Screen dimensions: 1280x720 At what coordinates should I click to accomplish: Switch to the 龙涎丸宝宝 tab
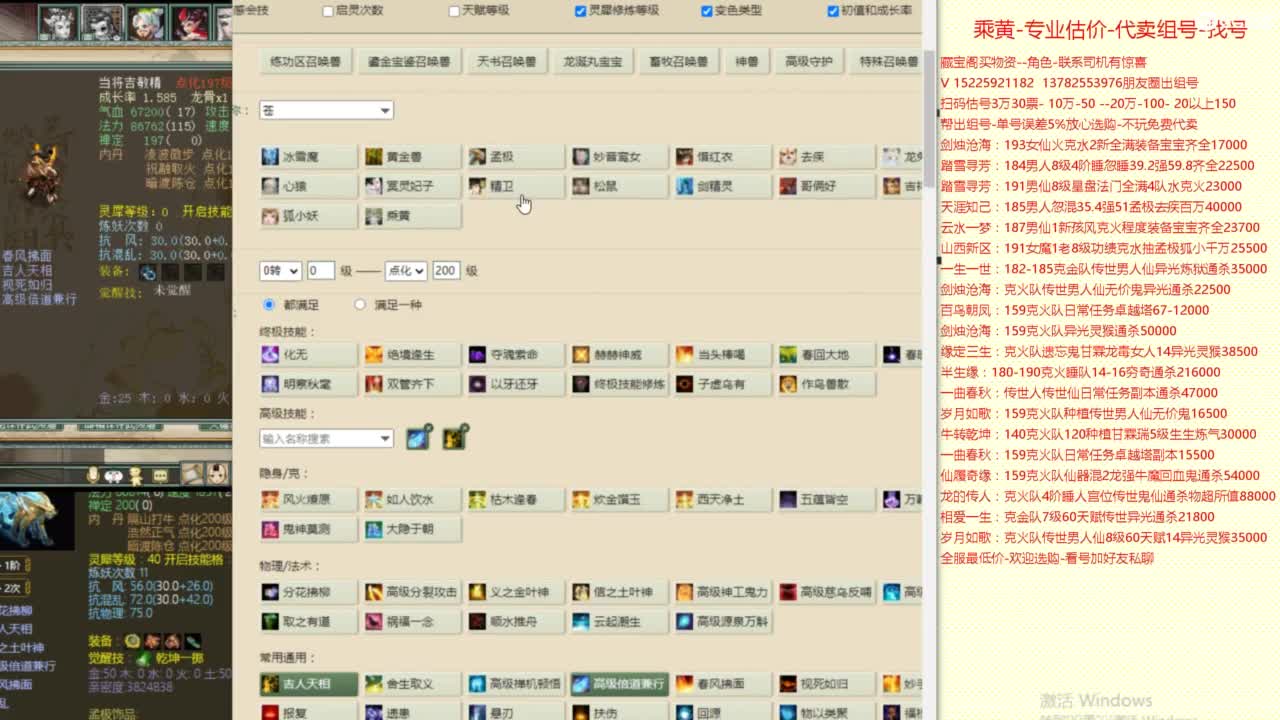click(592, 61)
